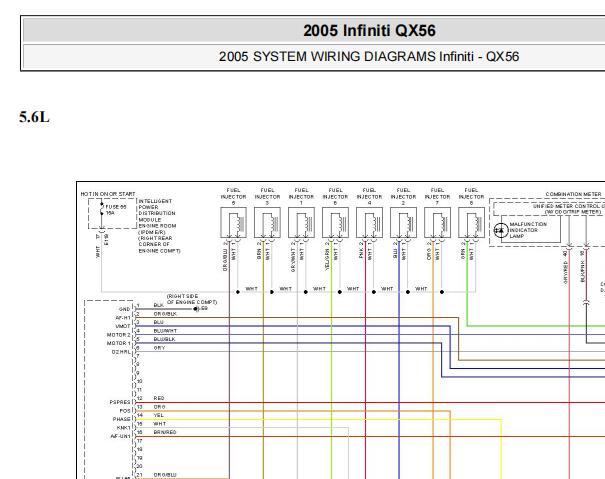Click 'FUEL INJECTOR 5' header label
The width and height of the screenshot is (605, 479).
click(233, 196)
